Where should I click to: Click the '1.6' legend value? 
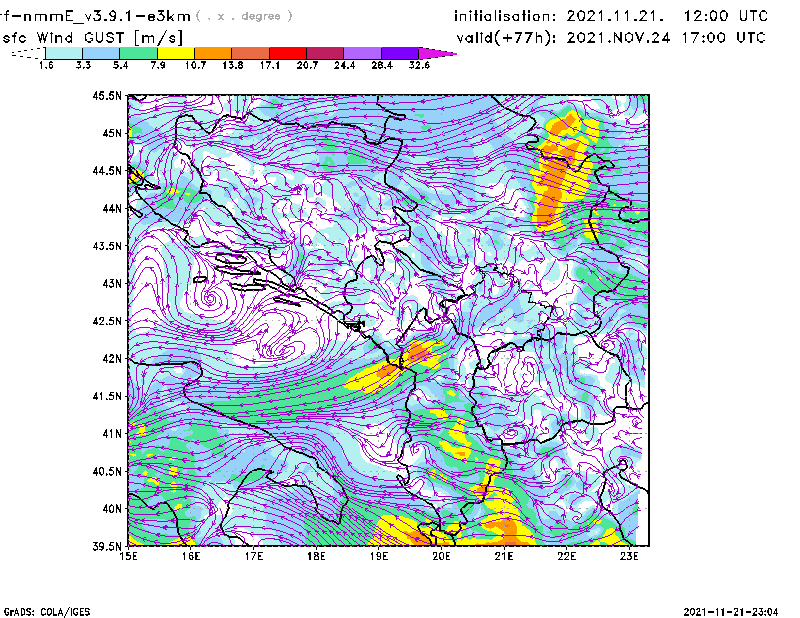click(x=46, y=65)
